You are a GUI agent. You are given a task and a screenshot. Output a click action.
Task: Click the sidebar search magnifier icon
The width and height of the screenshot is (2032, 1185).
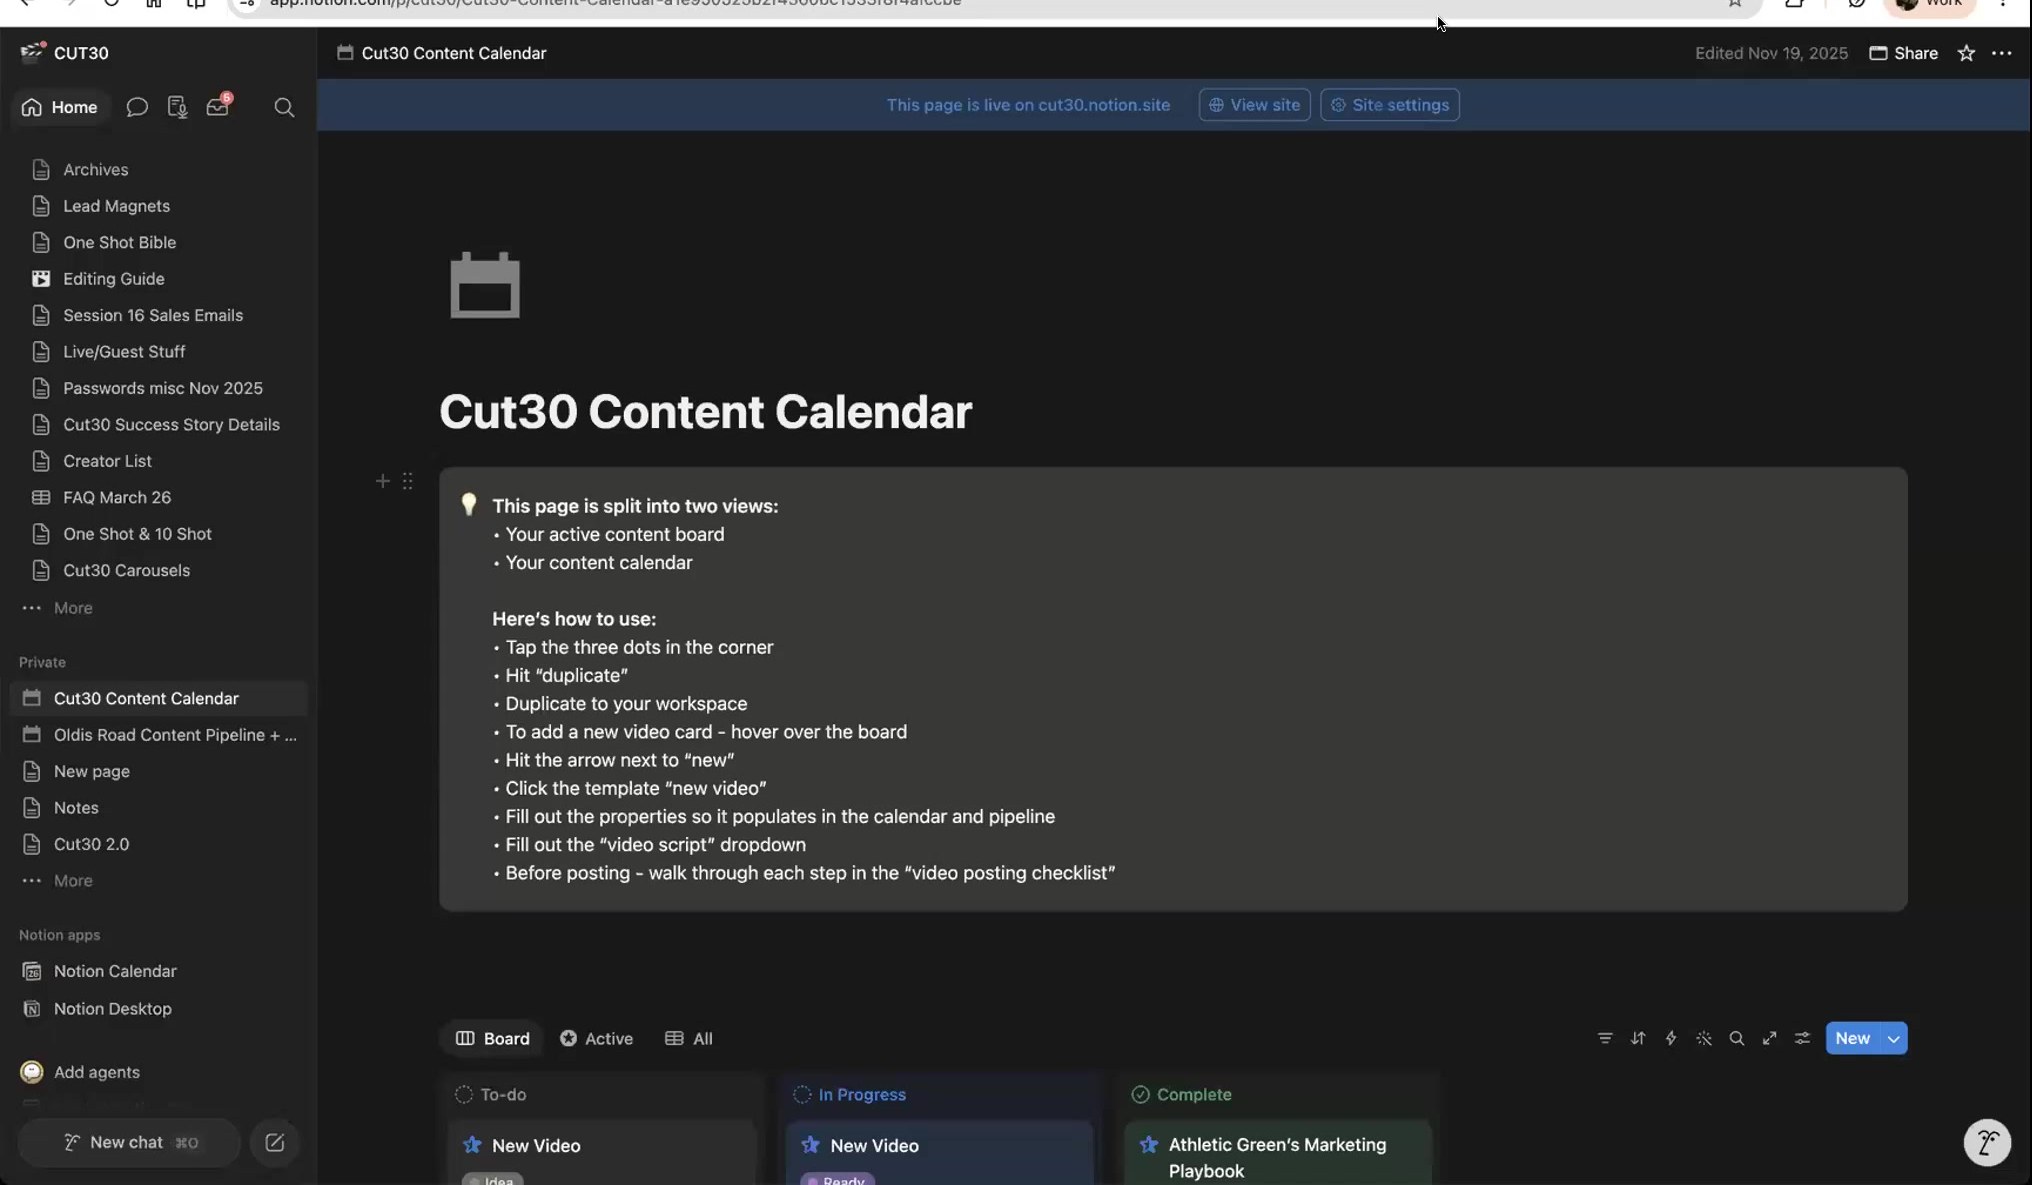pyautogui.click(x=284, y=107)
